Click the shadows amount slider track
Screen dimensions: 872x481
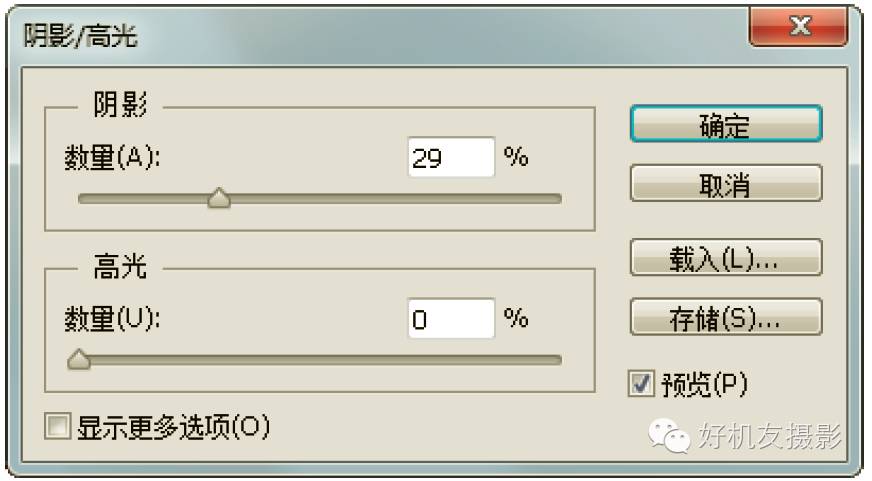(320, 199)
